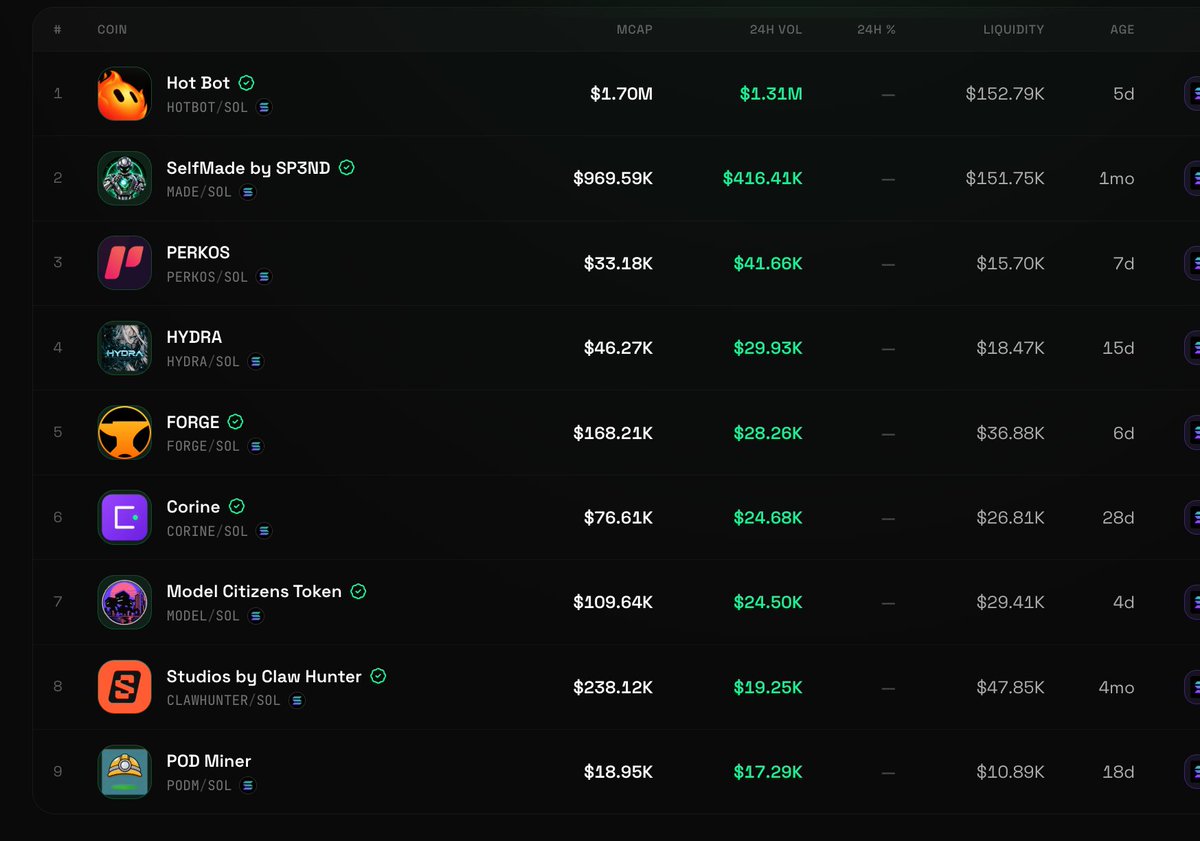Viewport: 1200px width, 841px height.
Task: Click the CLAWHUNTER/SOL pair label
Action: [223, 701]
